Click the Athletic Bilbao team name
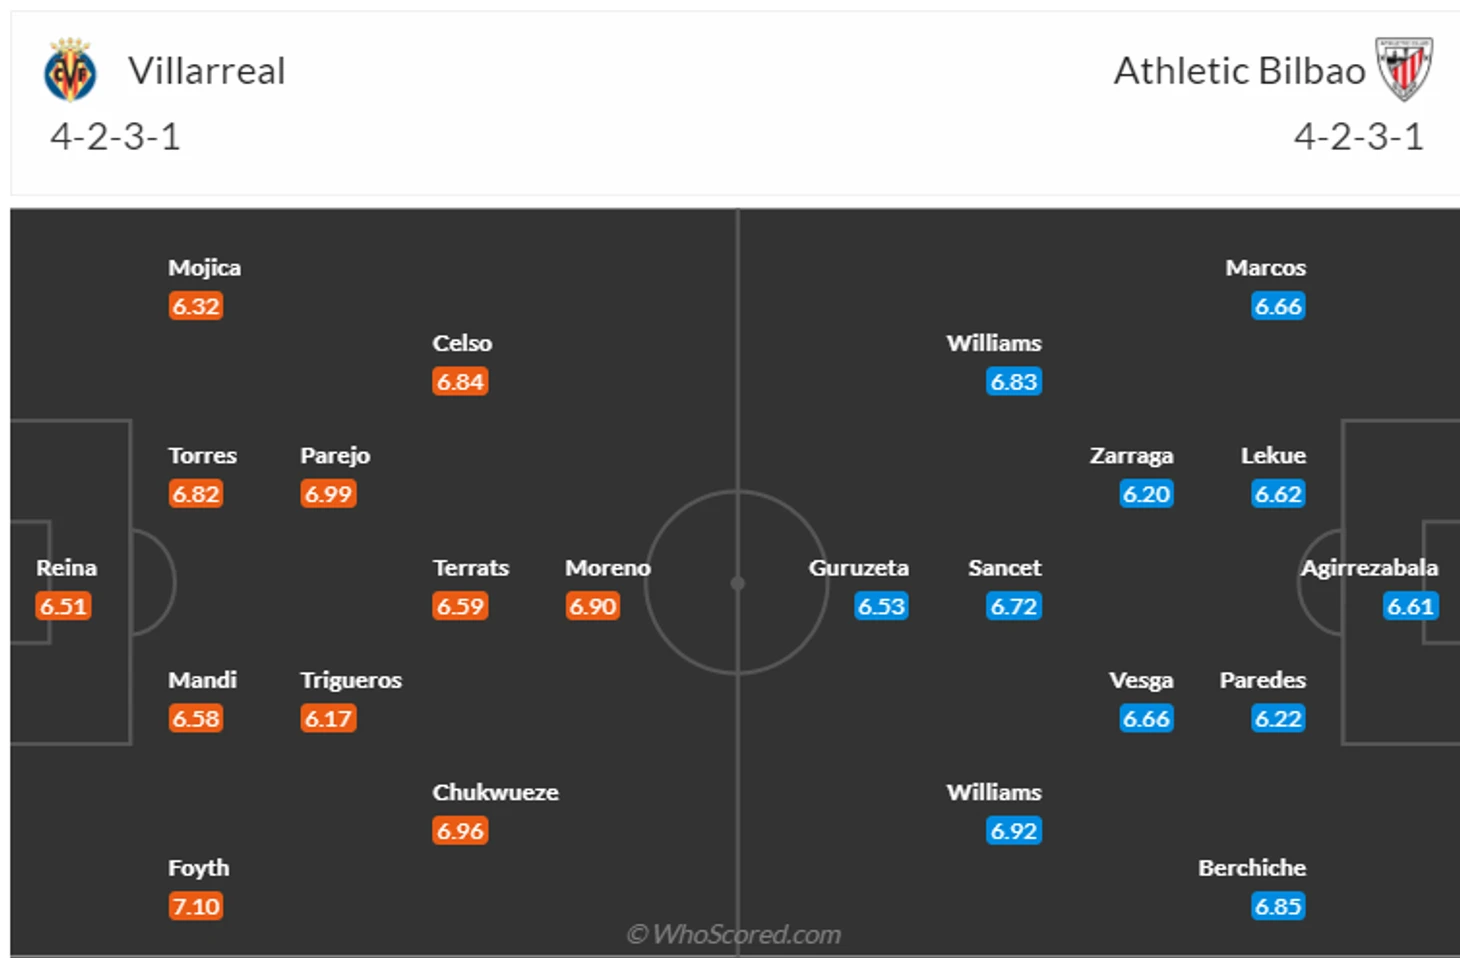This screenshot has height=958, width=1460. point(1239,71)
